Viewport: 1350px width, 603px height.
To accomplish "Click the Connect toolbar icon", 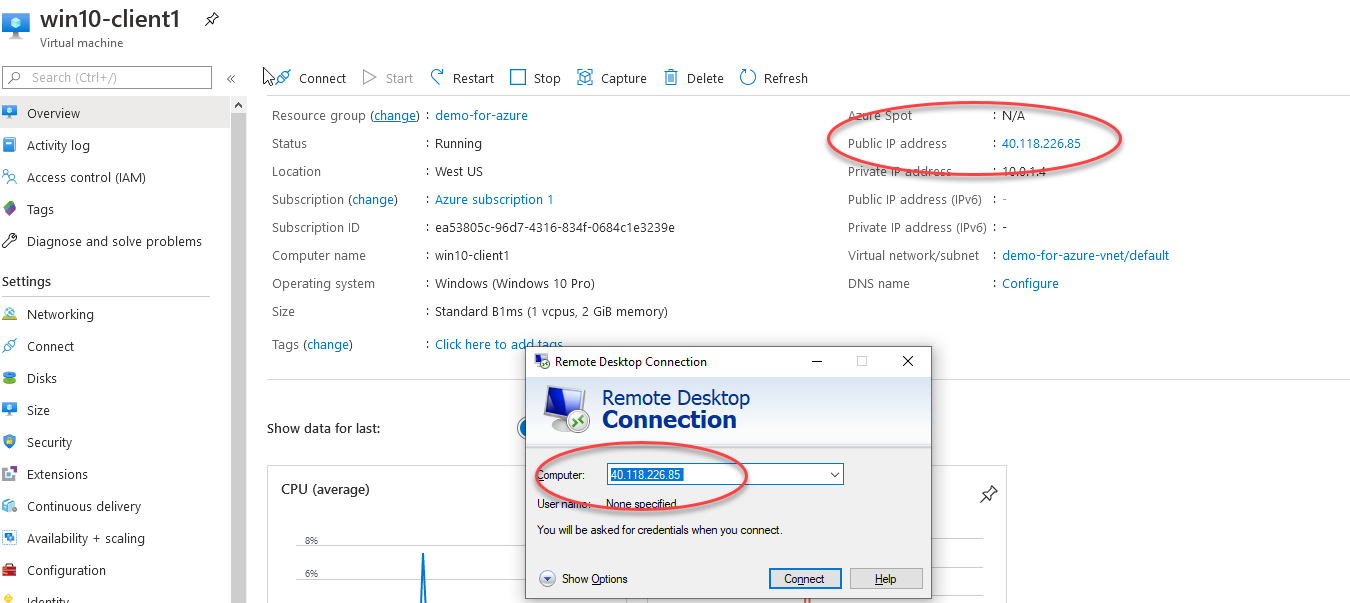I will pyautogui.click(x=282, y=77).
